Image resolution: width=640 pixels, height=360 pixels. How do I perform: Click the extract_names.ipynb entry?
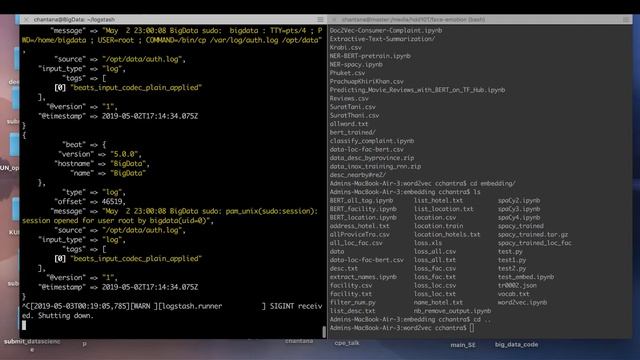pos(363,277)
